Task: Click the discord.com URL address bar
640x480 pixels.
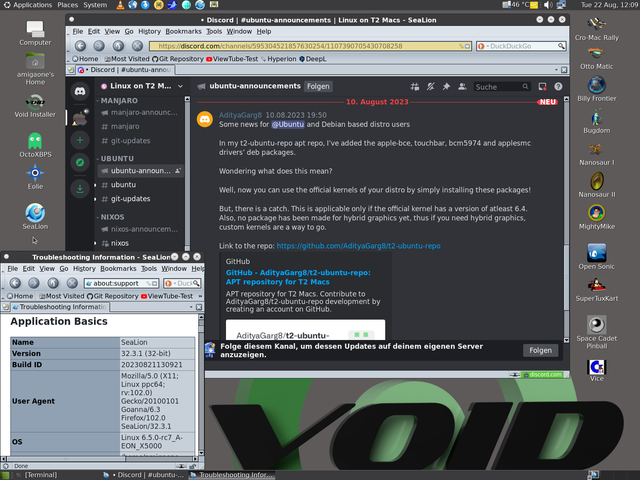Action: [x=310, y=46]
